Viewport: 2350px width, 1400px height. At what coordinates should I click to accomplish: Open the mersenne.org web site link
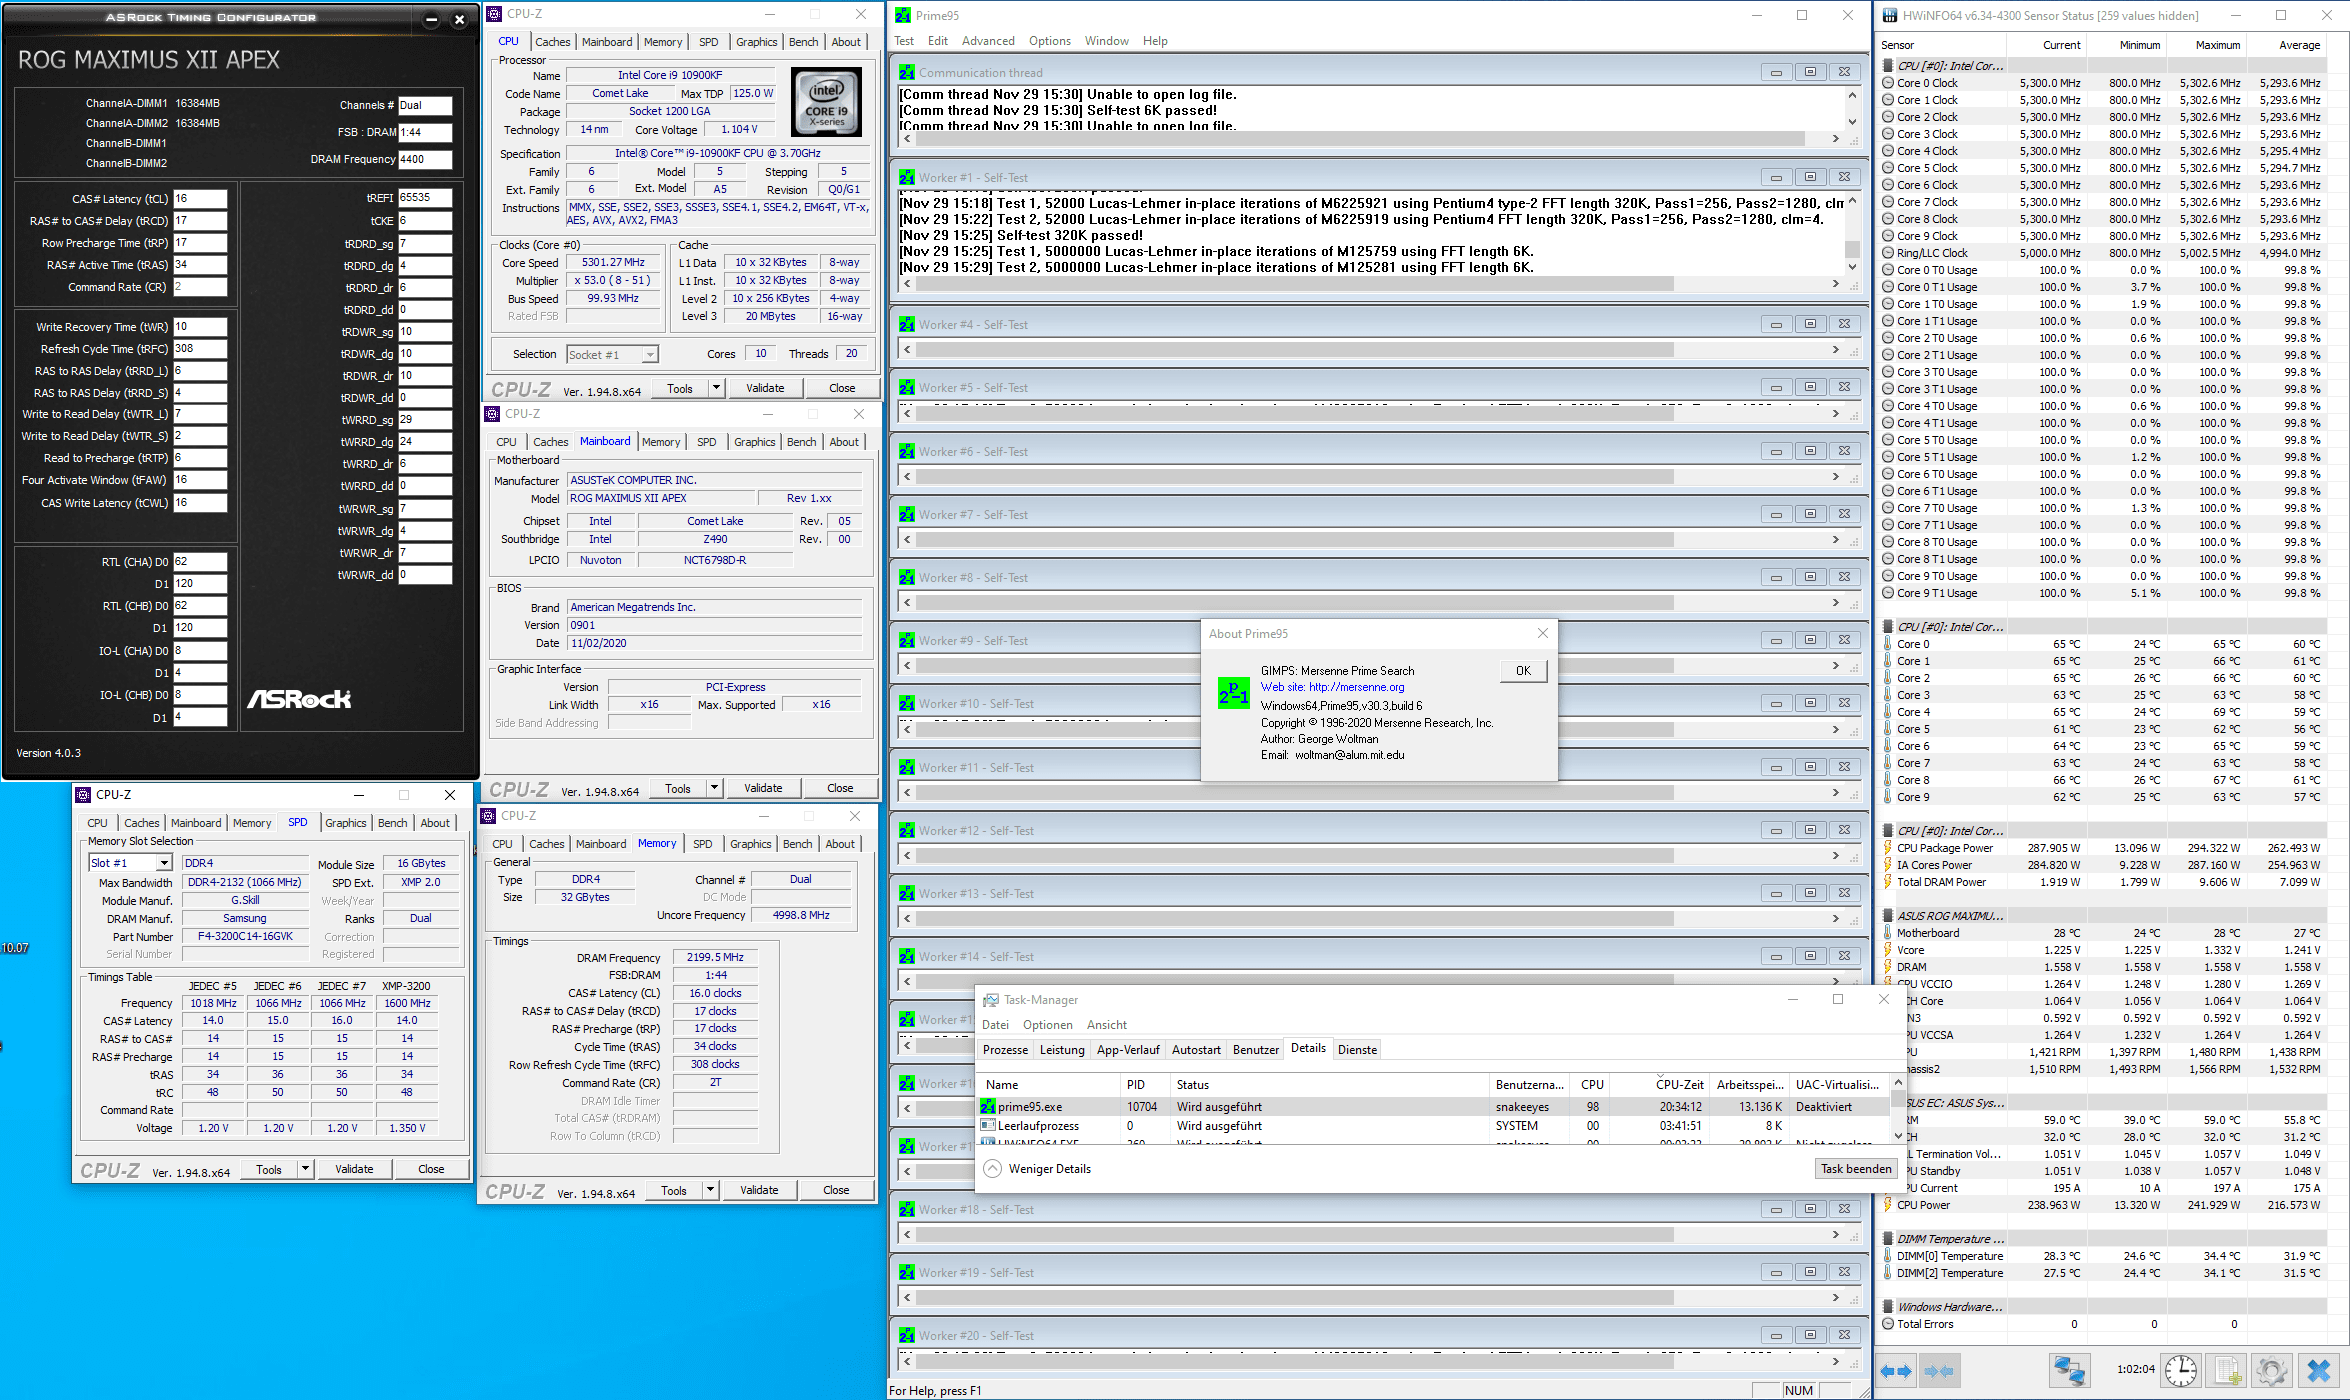[x=1356, y=687]
